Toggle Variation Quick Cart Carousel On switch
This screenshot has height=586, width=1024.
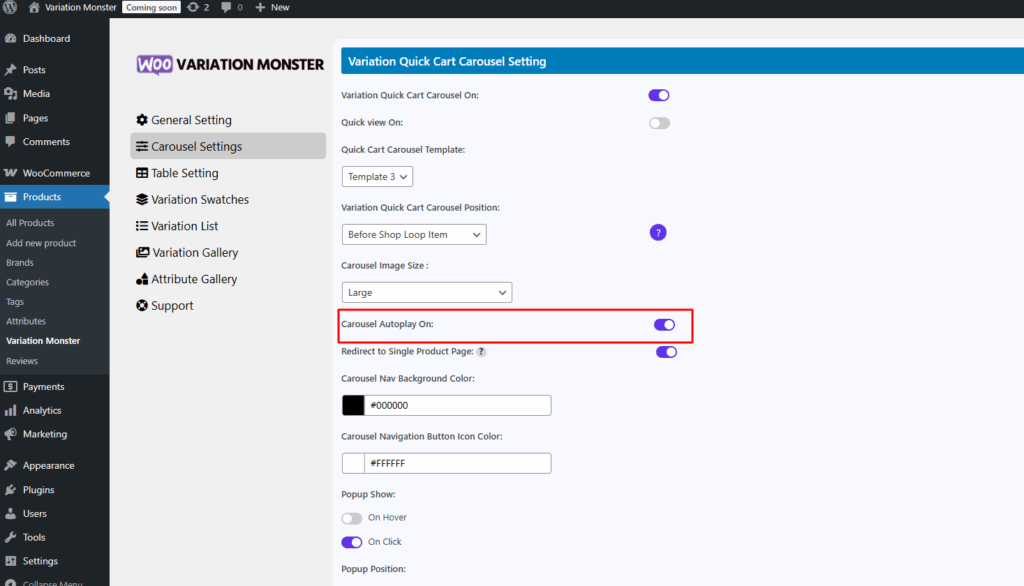(x=659, y=95)
